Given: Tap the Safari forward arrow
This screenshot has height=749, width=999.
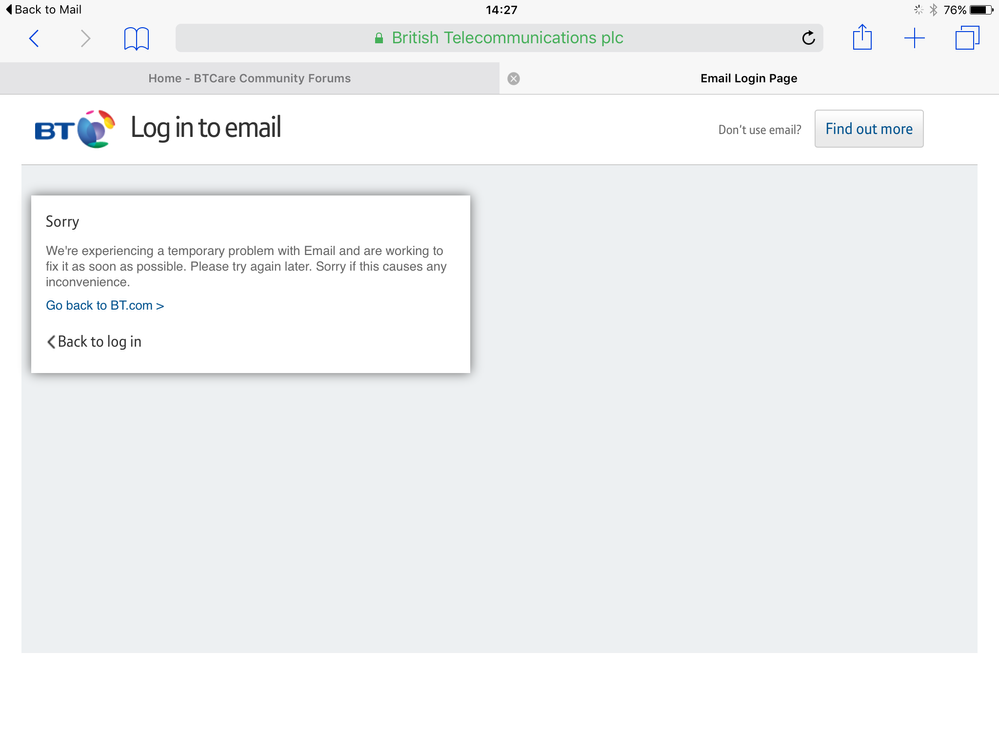Looking at the screenshot, I should [x=85, y=39].
